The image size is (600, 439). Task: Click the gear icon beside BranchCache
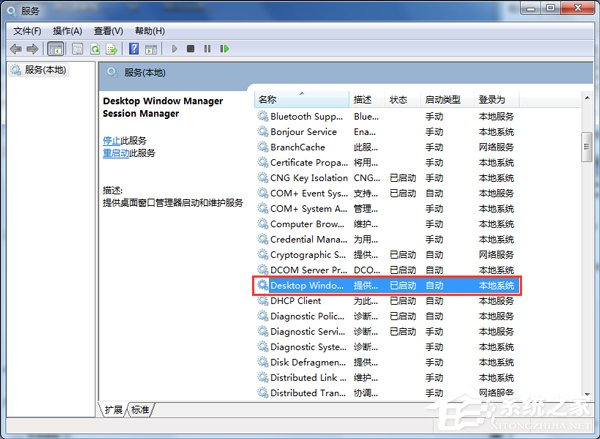263,147
